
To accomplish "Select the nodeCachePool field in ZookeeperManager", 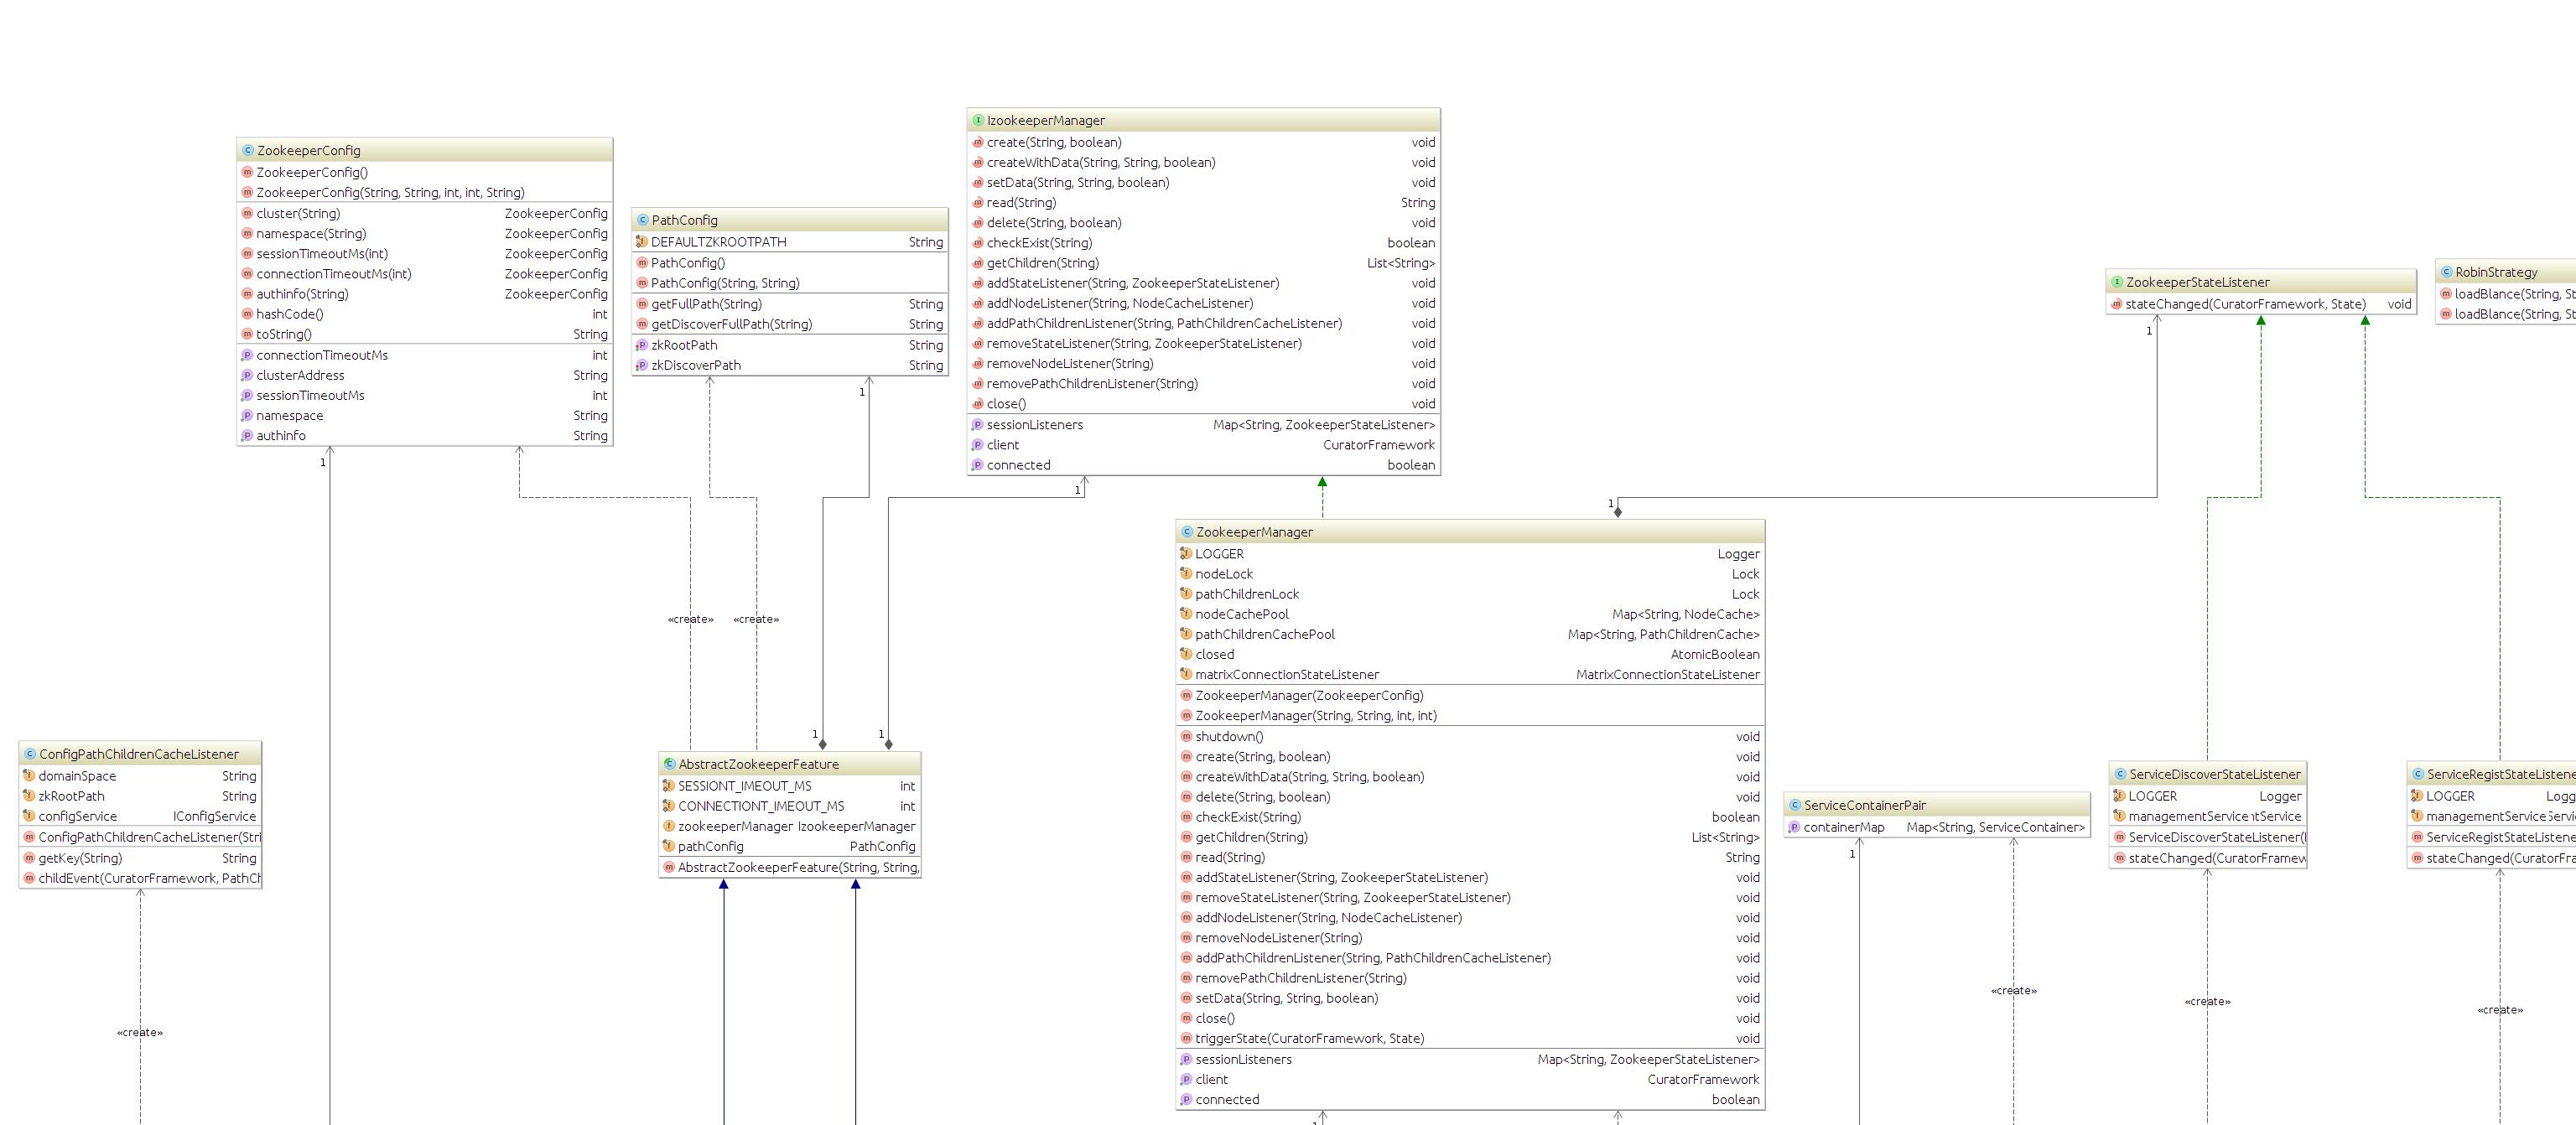I will 1241,615.
